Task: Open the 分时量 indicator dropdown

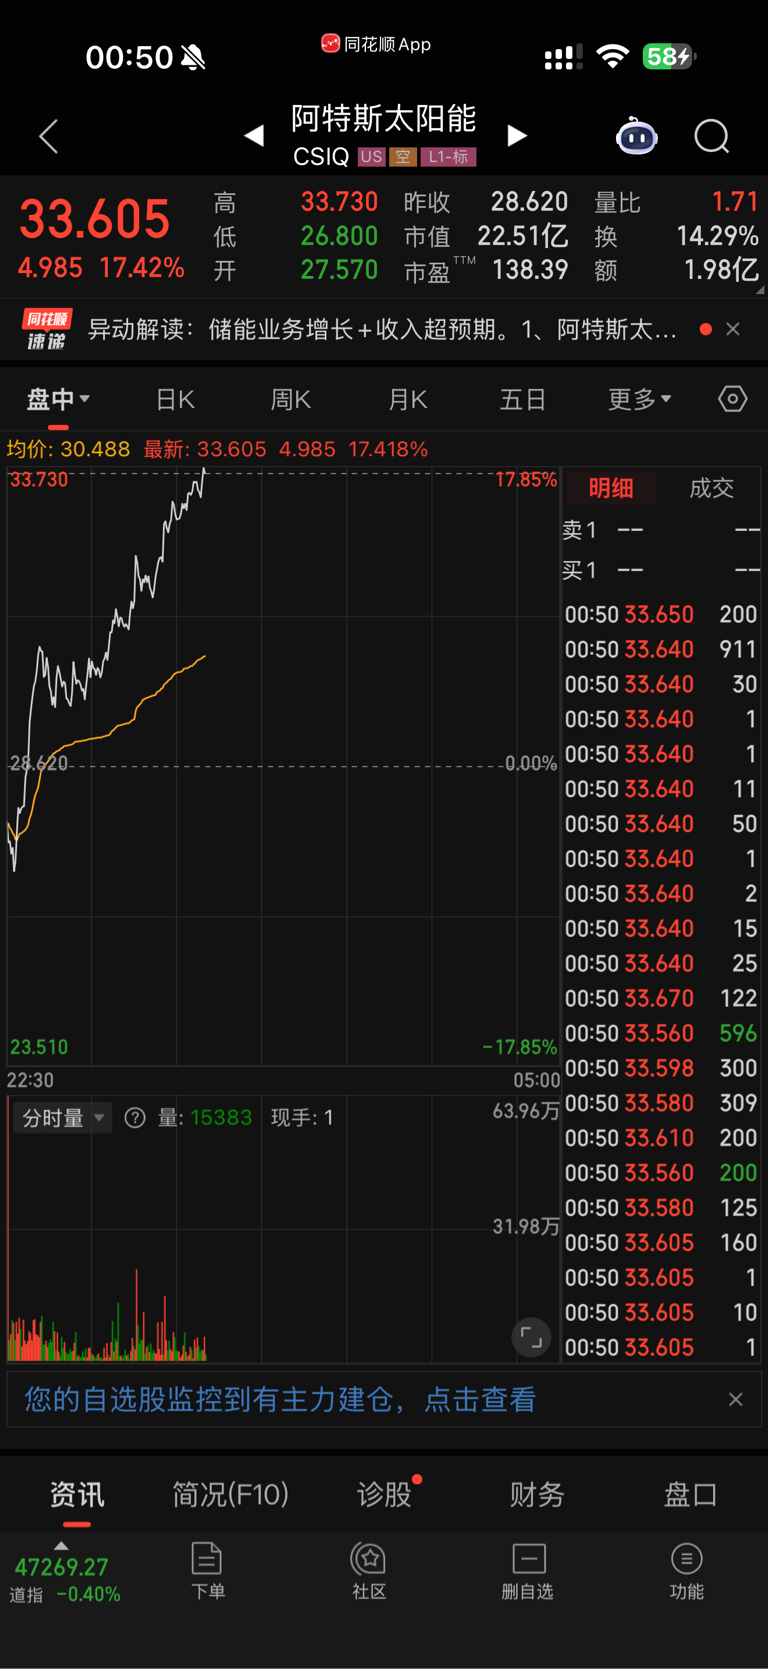Action: 64,1118
